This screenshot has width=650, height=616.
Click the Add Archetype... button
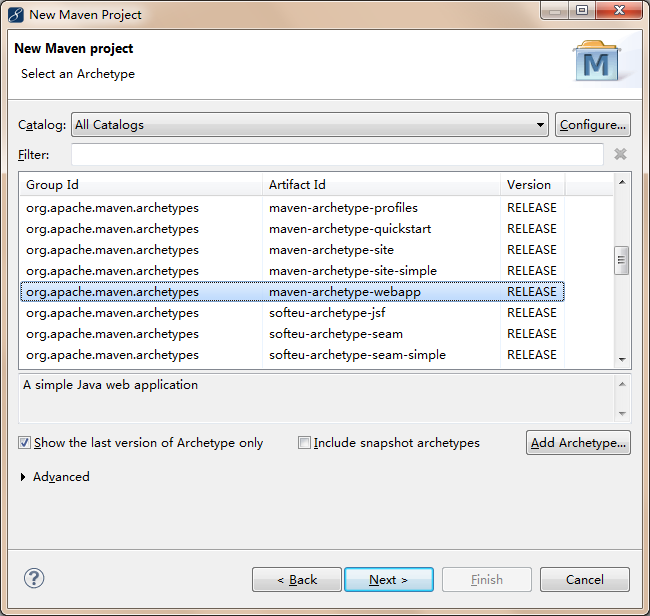click(x=578, y=443)
